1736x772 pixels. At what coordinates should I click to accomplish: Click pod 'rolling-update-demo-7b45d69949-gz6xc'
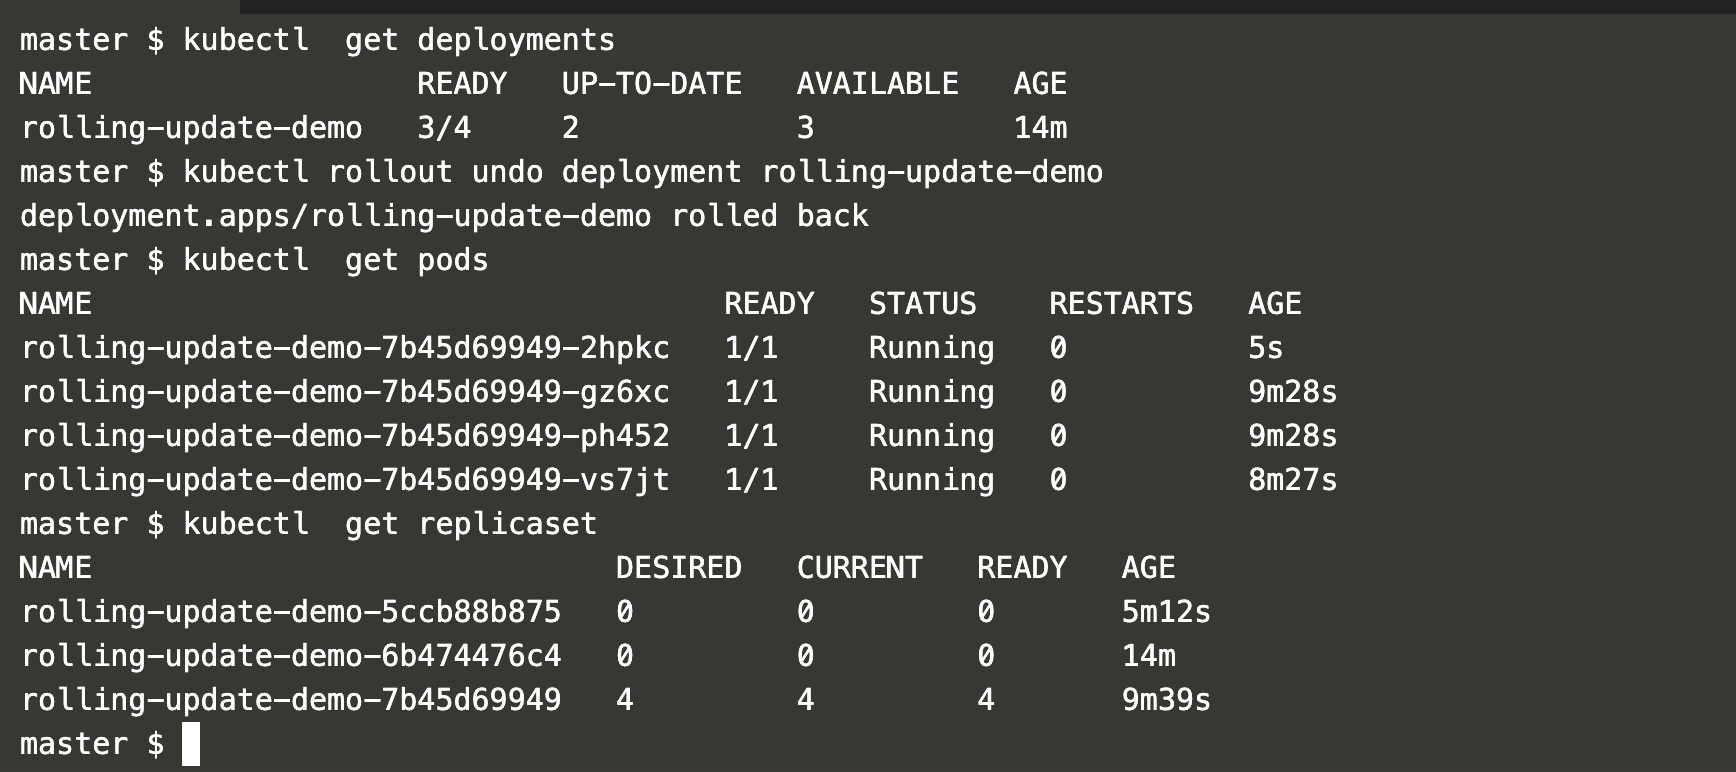point(346,392)
